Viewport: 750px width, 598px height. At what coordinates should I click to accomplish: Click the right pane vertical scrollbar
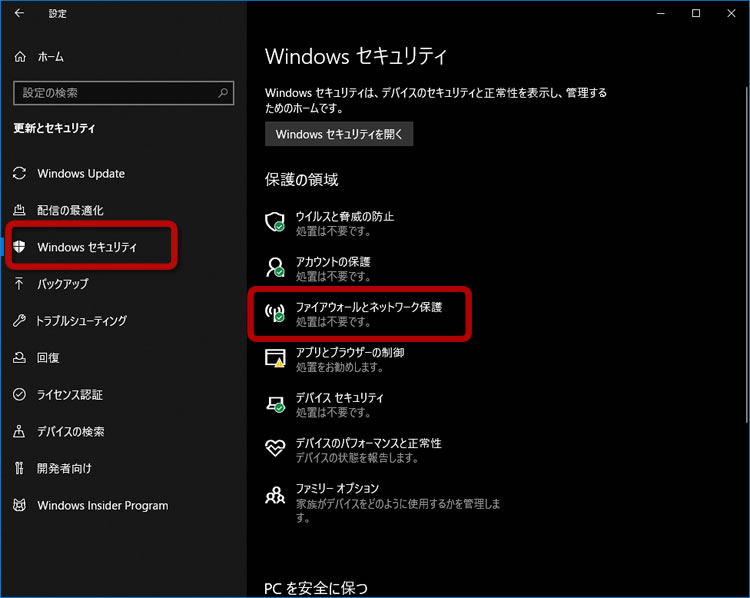pyautogui.click(x=747, y=254)
